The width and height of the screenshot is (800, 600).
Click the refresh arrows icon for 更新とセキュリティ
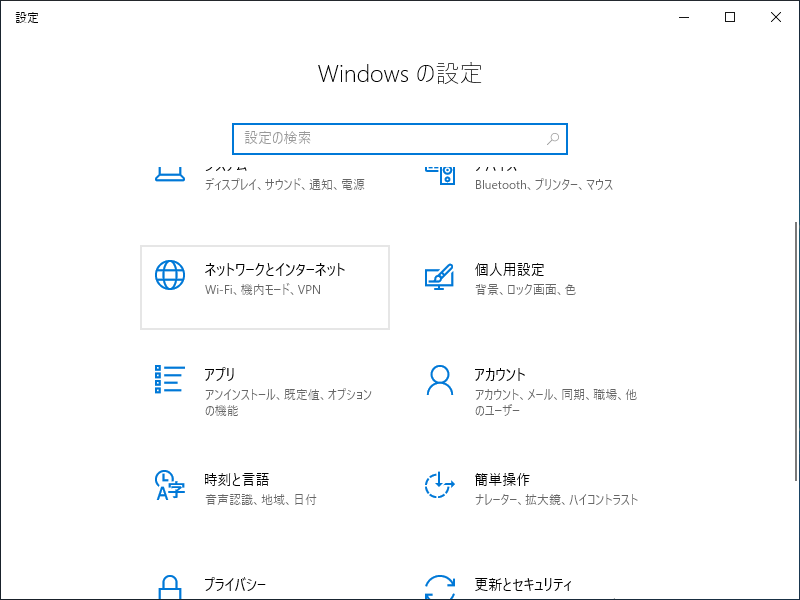point(439,587)
